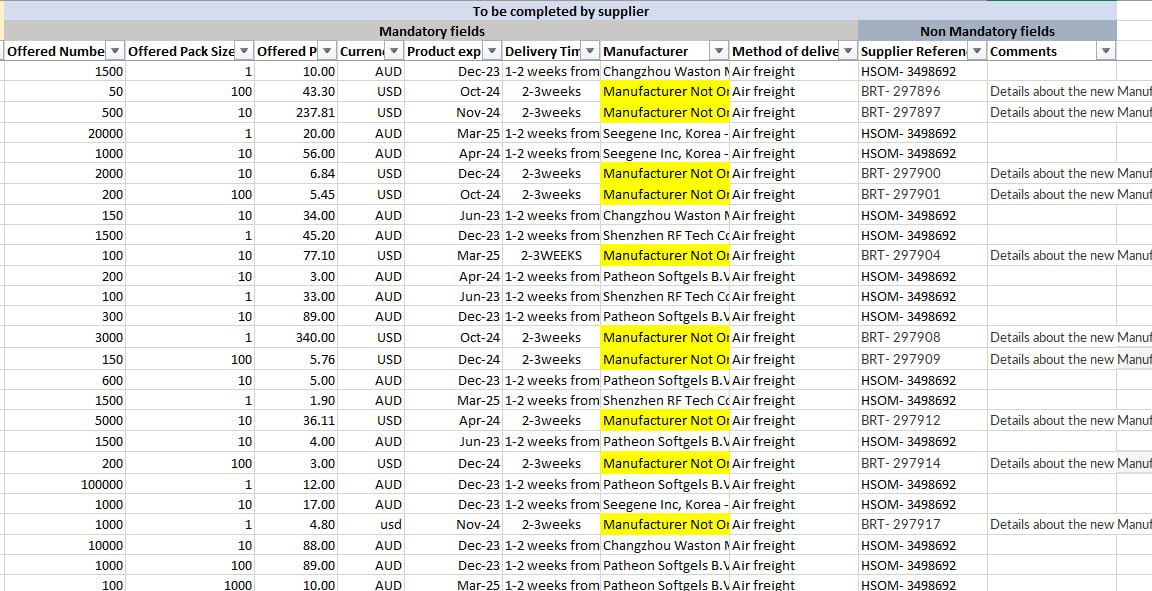Select supplier reference BRT- 297897
Viewport: 1152px width, 591px height.
coord(922,112)
